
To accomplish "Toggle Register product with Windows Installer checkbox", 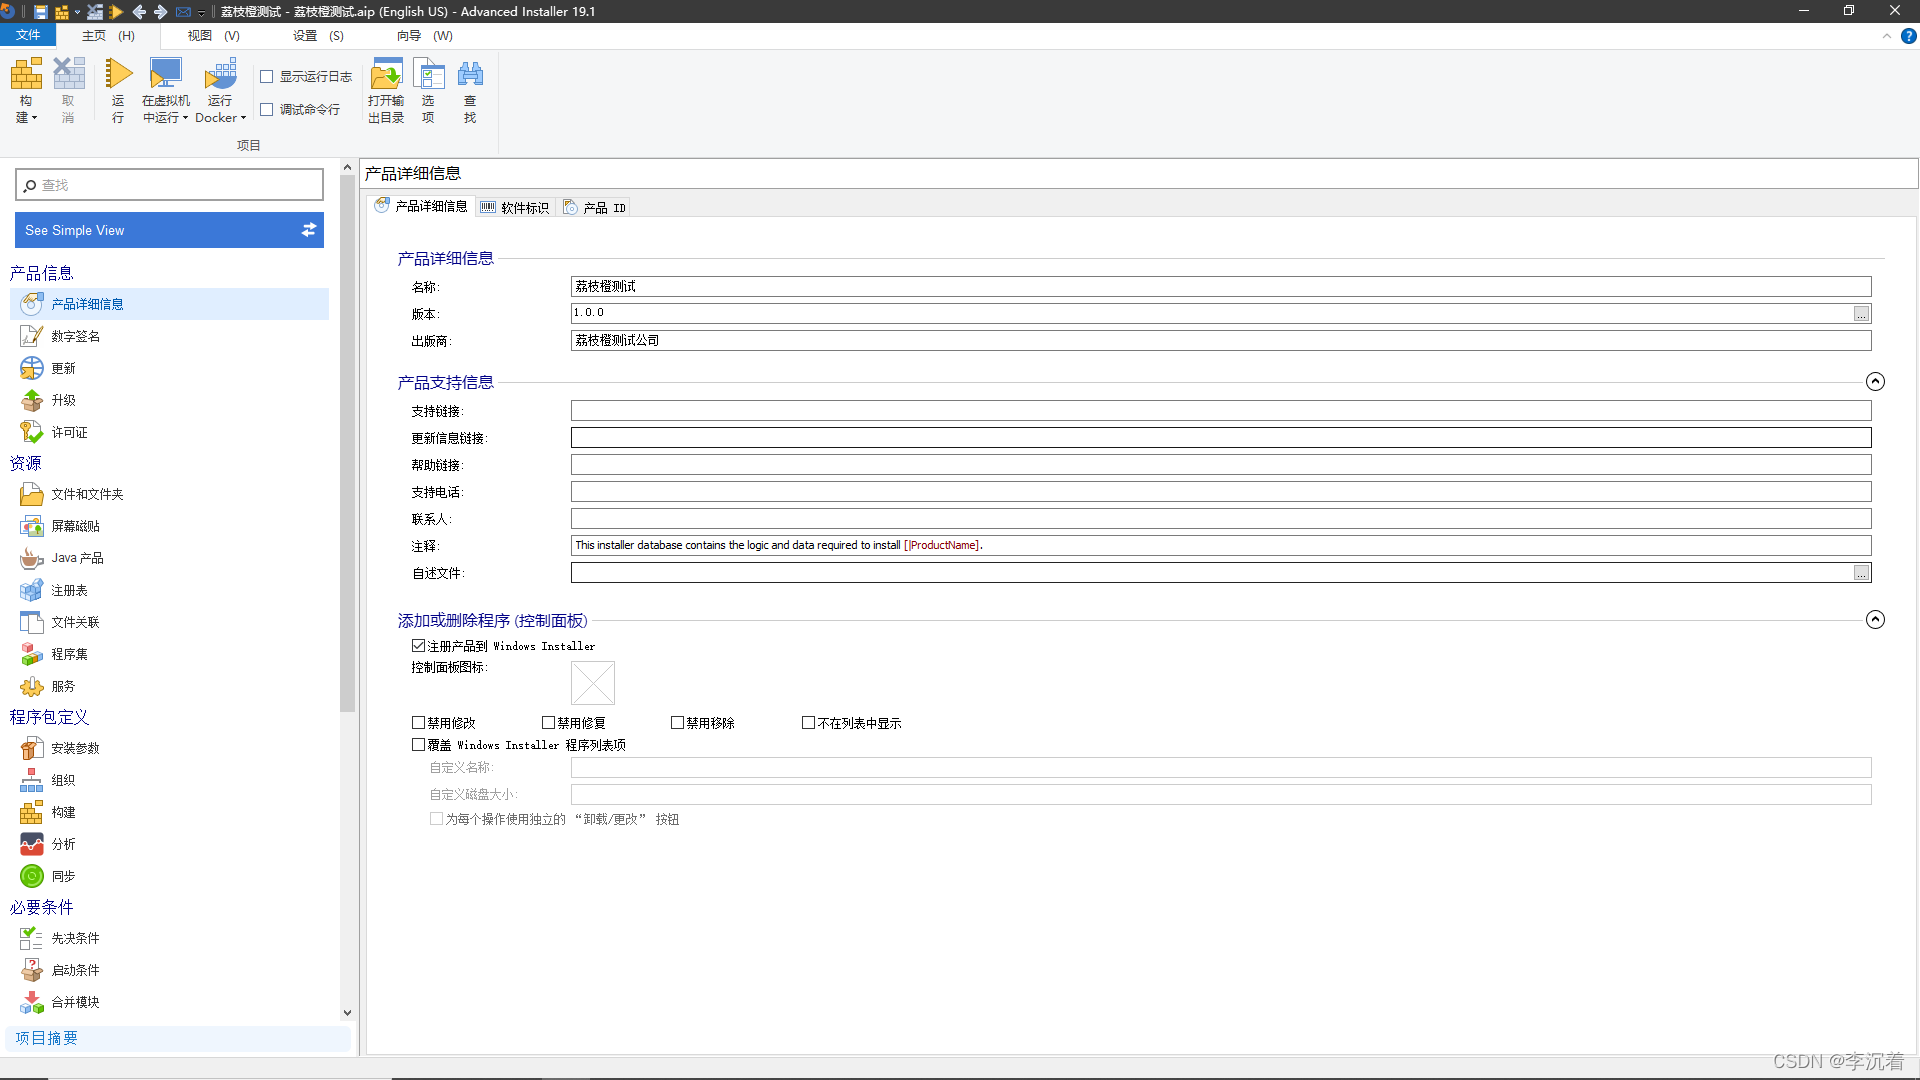I will 418,646.
